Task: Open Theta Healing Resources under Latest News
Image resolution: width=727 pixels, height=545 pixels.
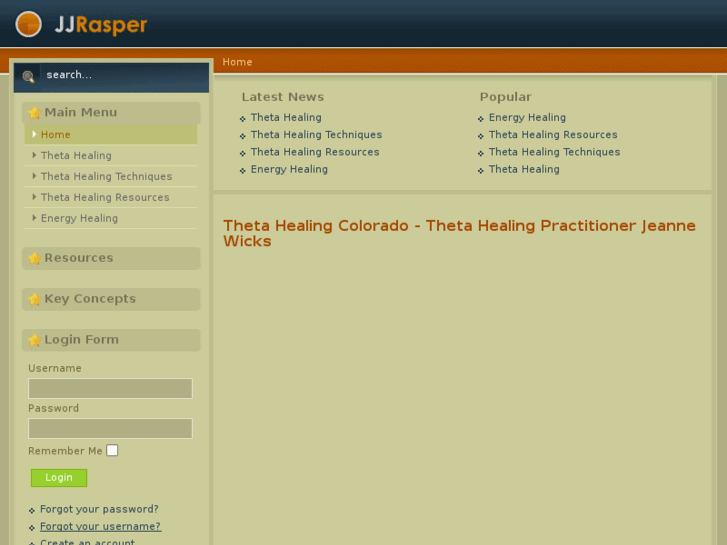Action: [x=315, y=152]
